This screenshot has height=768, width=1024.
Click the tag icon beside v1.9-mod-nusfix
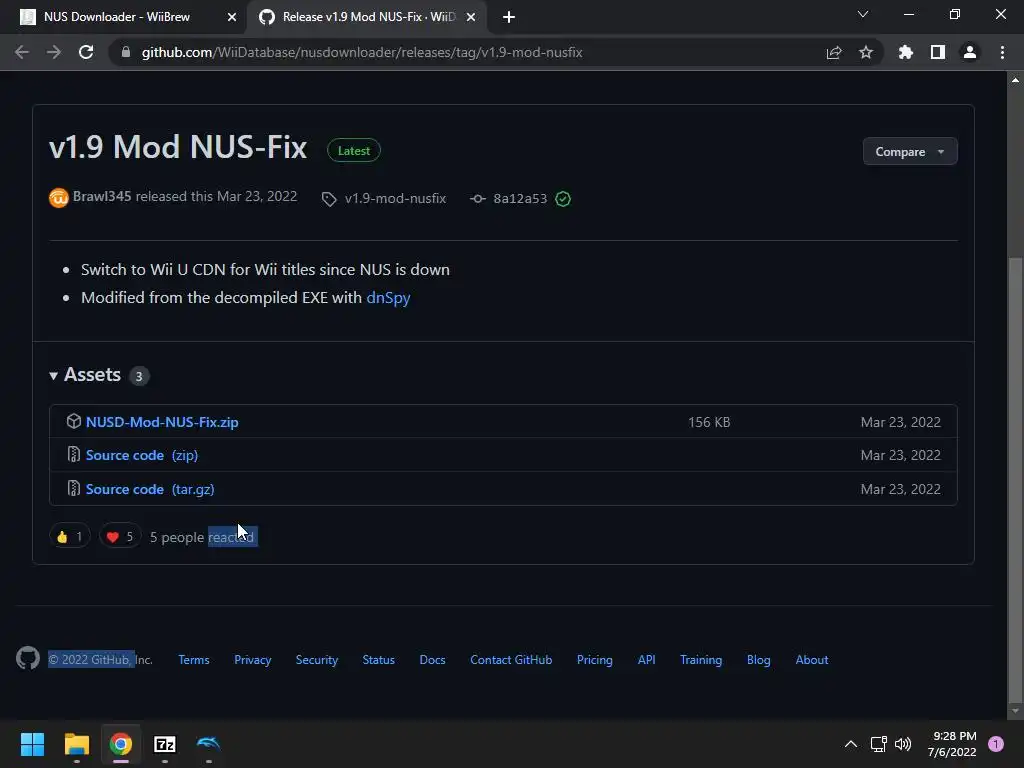point(329,199)
